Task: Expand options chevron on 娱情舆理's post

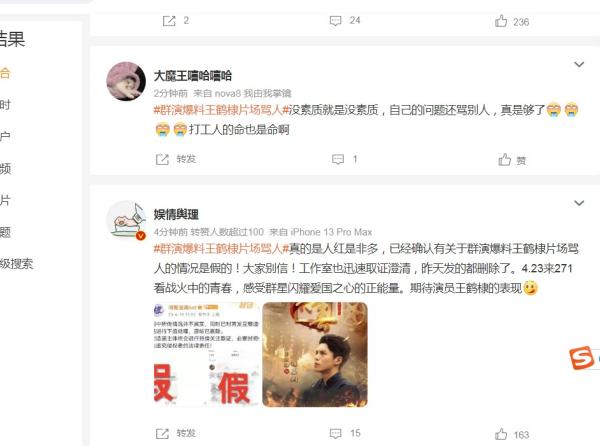Action: point(579,203)
